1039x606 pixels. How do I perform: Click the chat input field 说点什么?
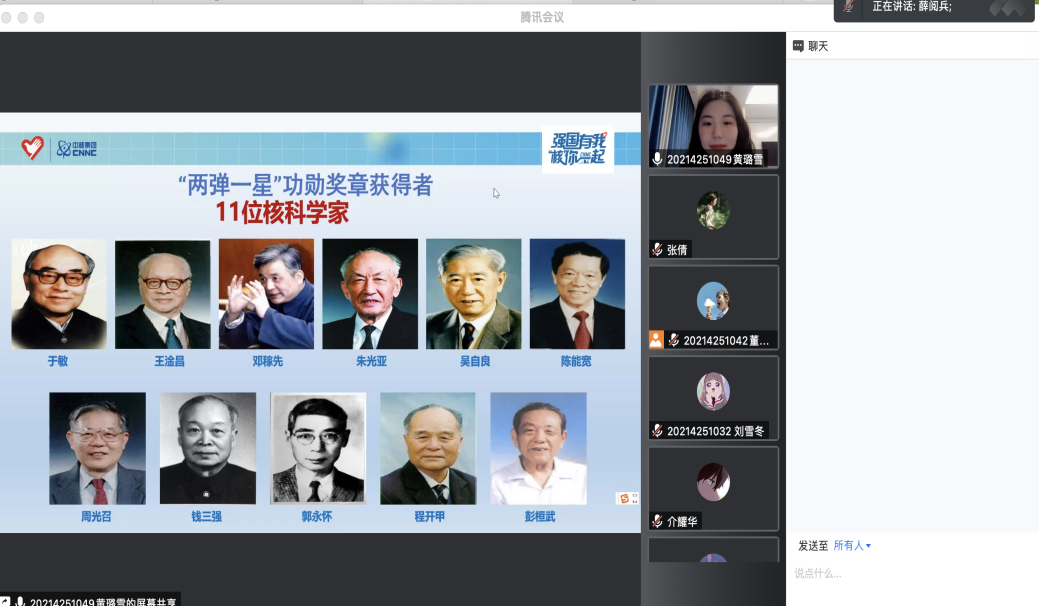coord(910,574)
